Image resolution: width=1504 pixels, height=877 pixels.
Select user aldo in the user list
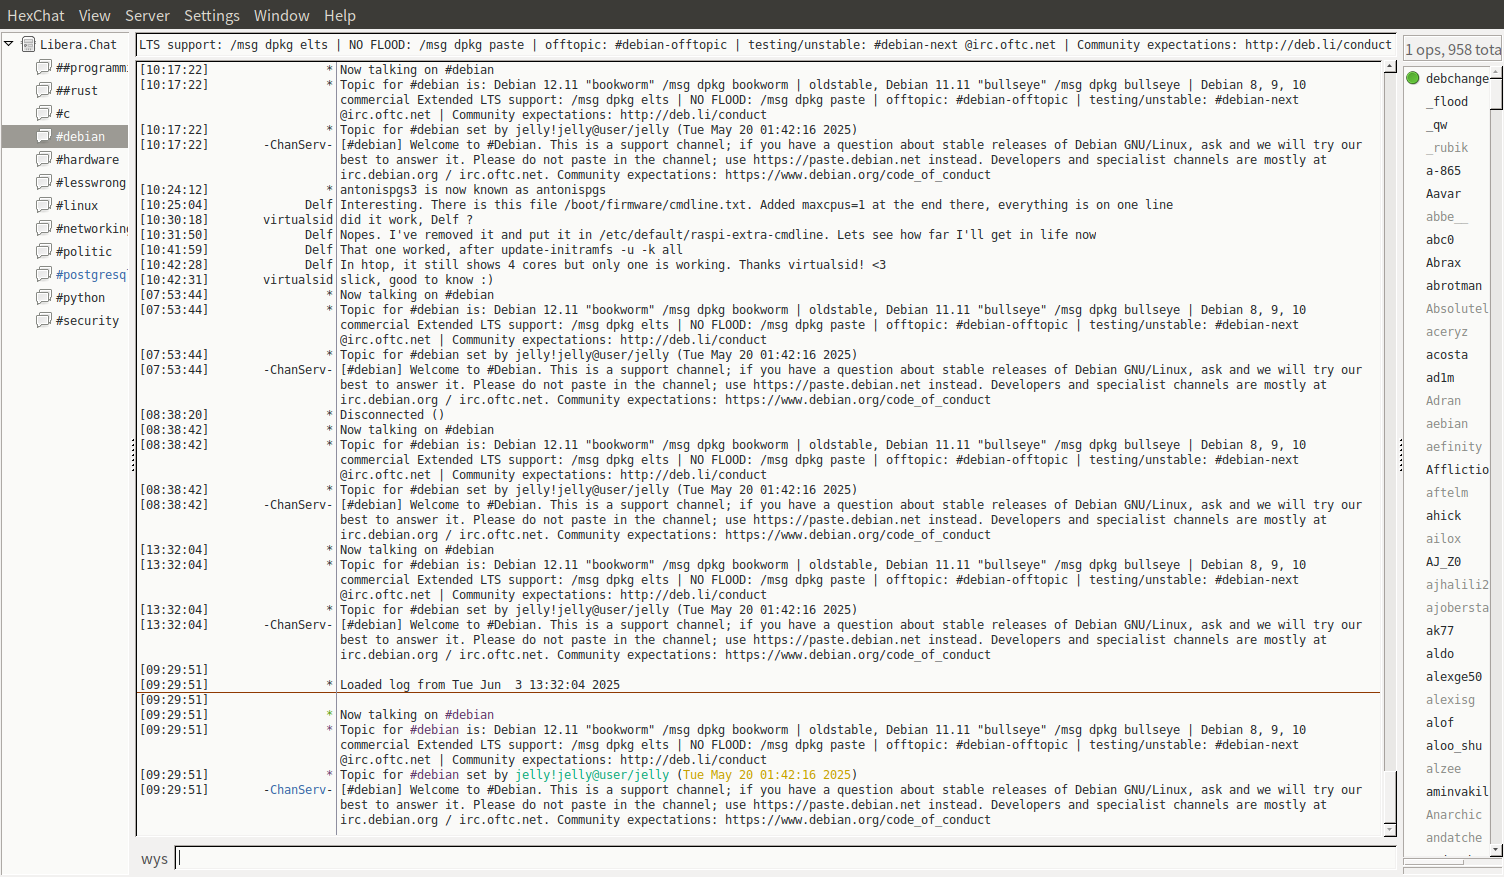point(1440,653)
